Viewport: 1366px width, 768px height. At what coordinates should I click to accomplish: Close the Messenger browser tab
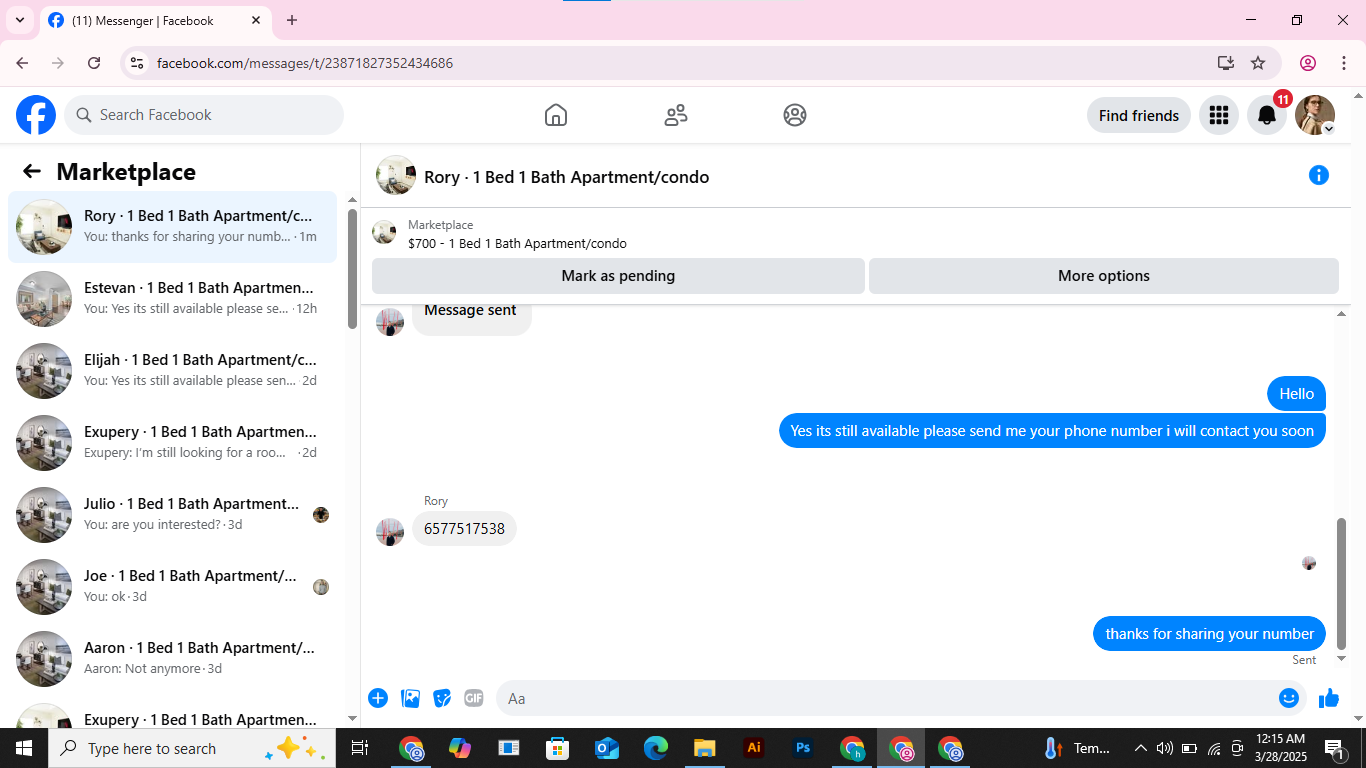pos(256,20)
